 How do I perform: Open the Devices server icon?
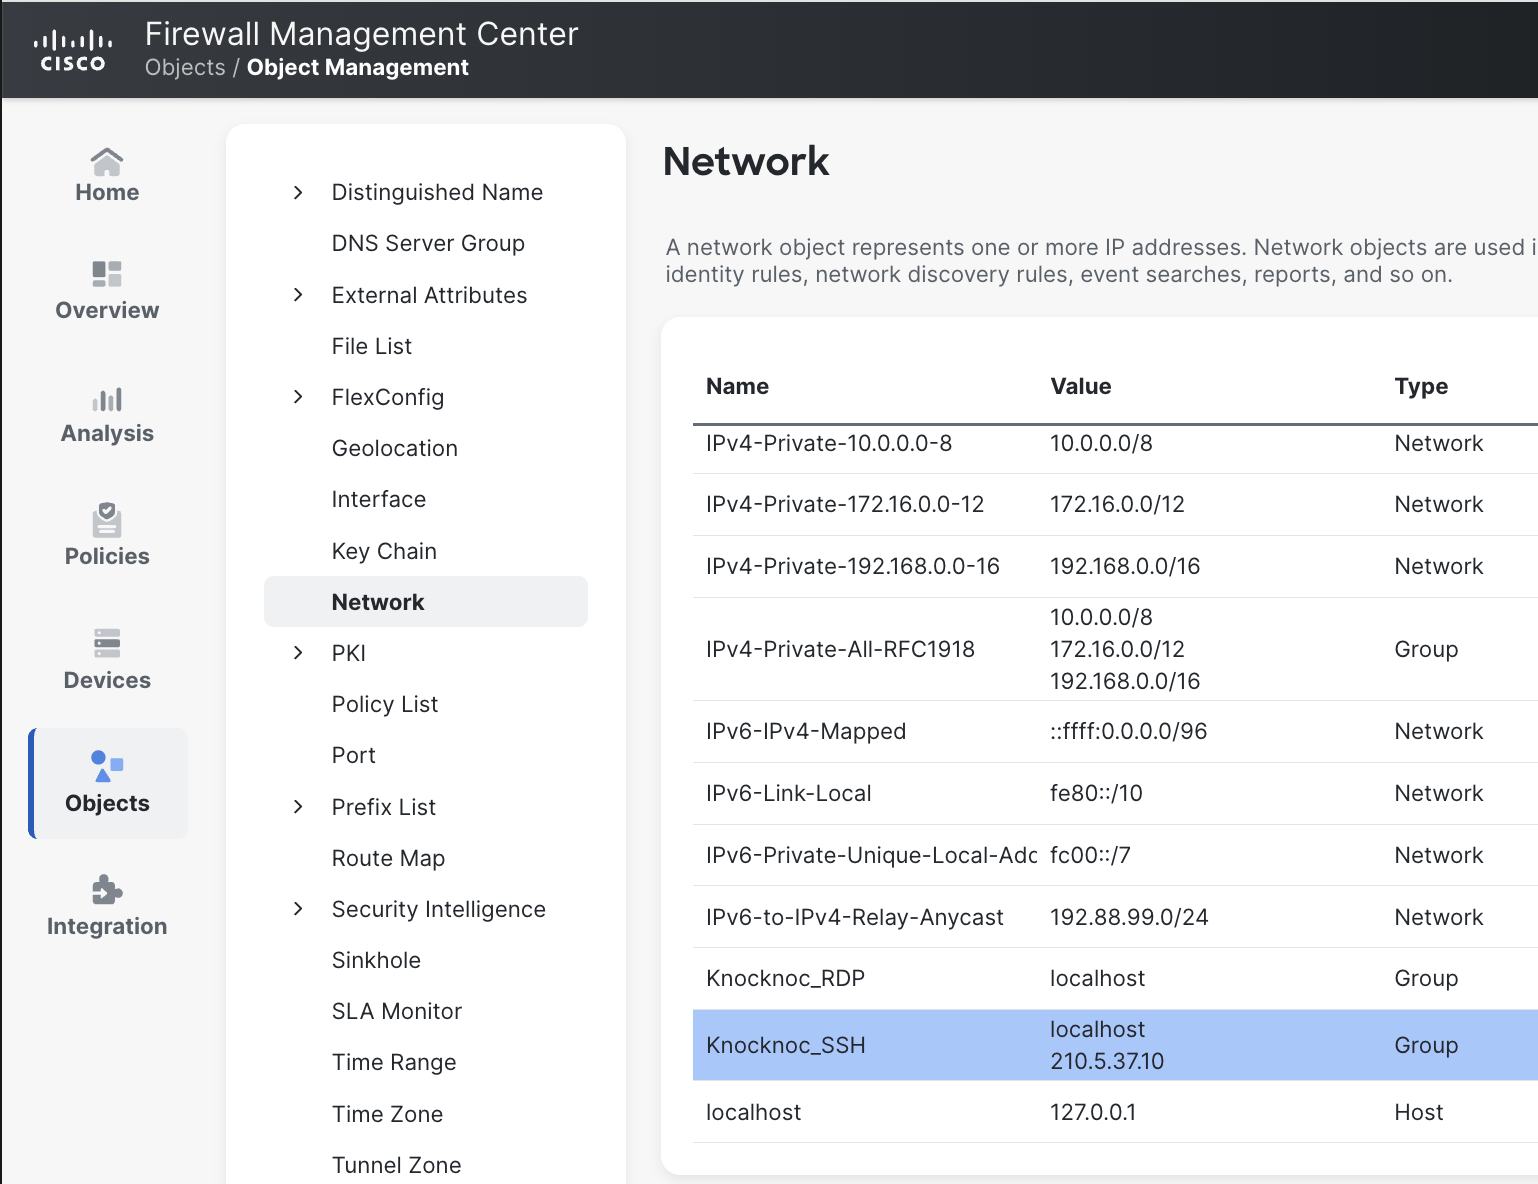pos(107,643)
